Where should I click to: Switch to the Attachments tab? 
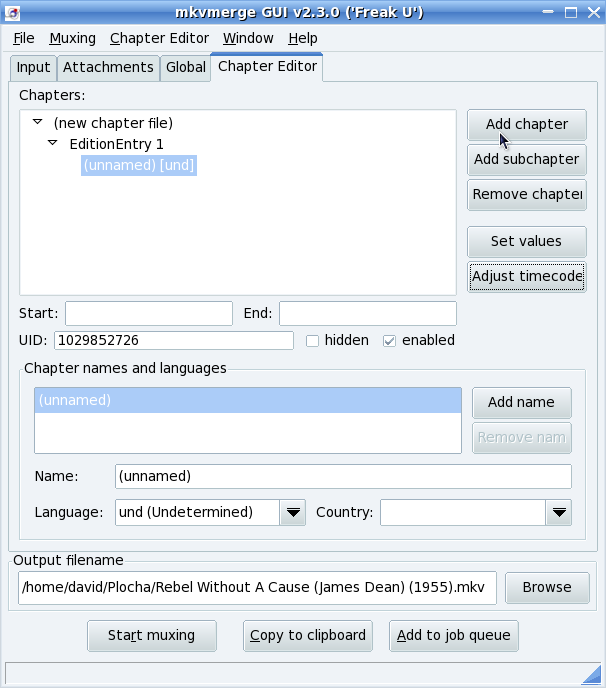tap(108, 68)
